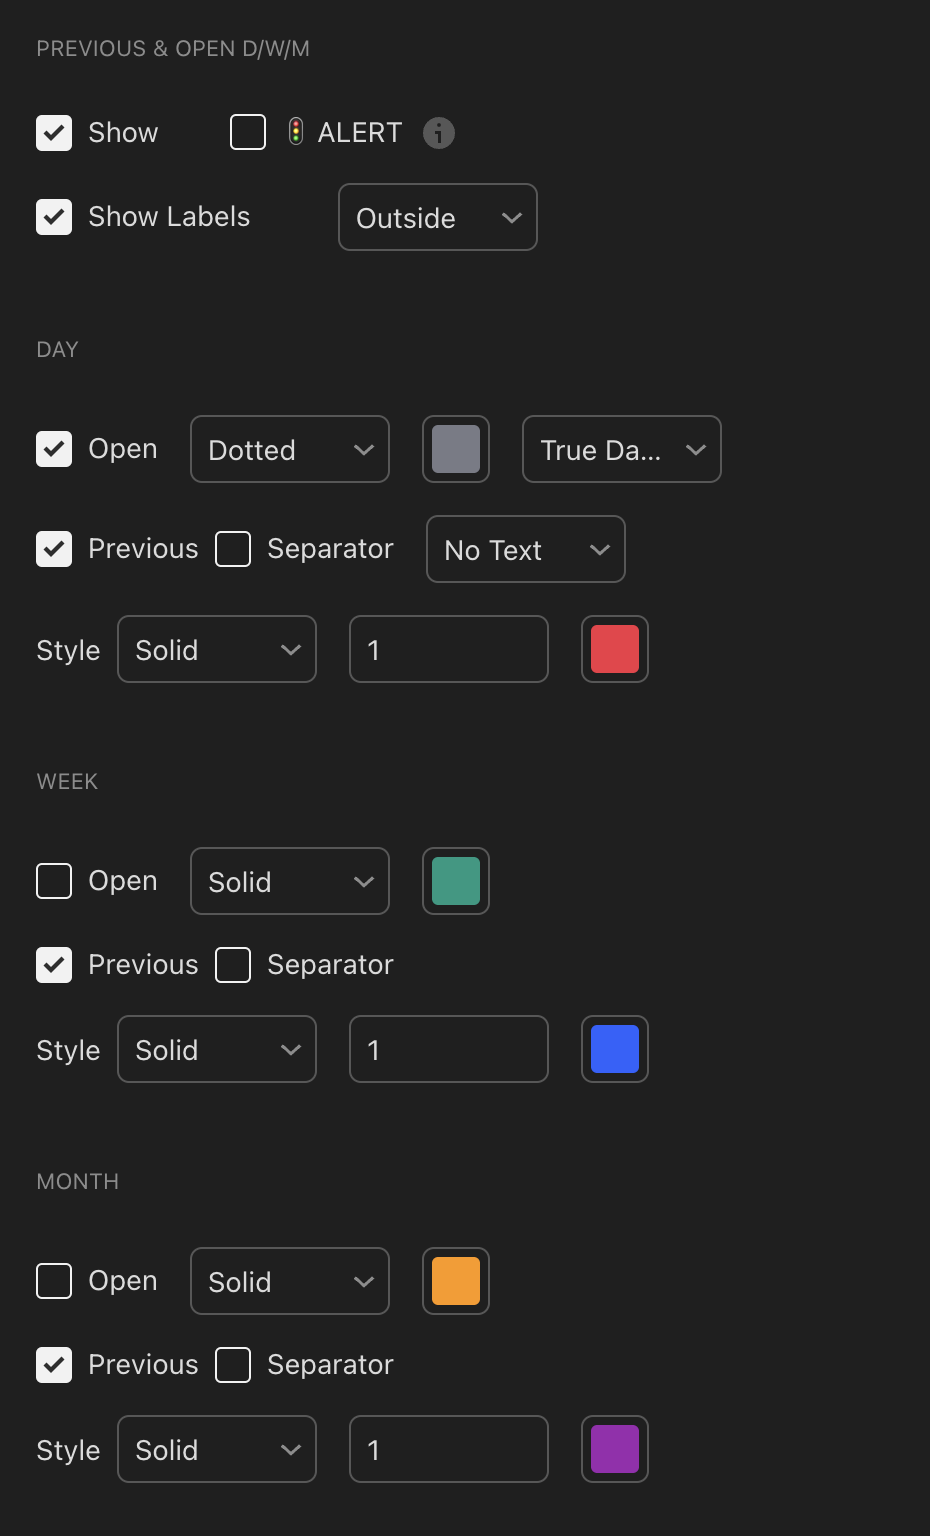Expand the True Day dropdown
The image size is (930, 1536).
pyautogui.click(x=621, y=449)
